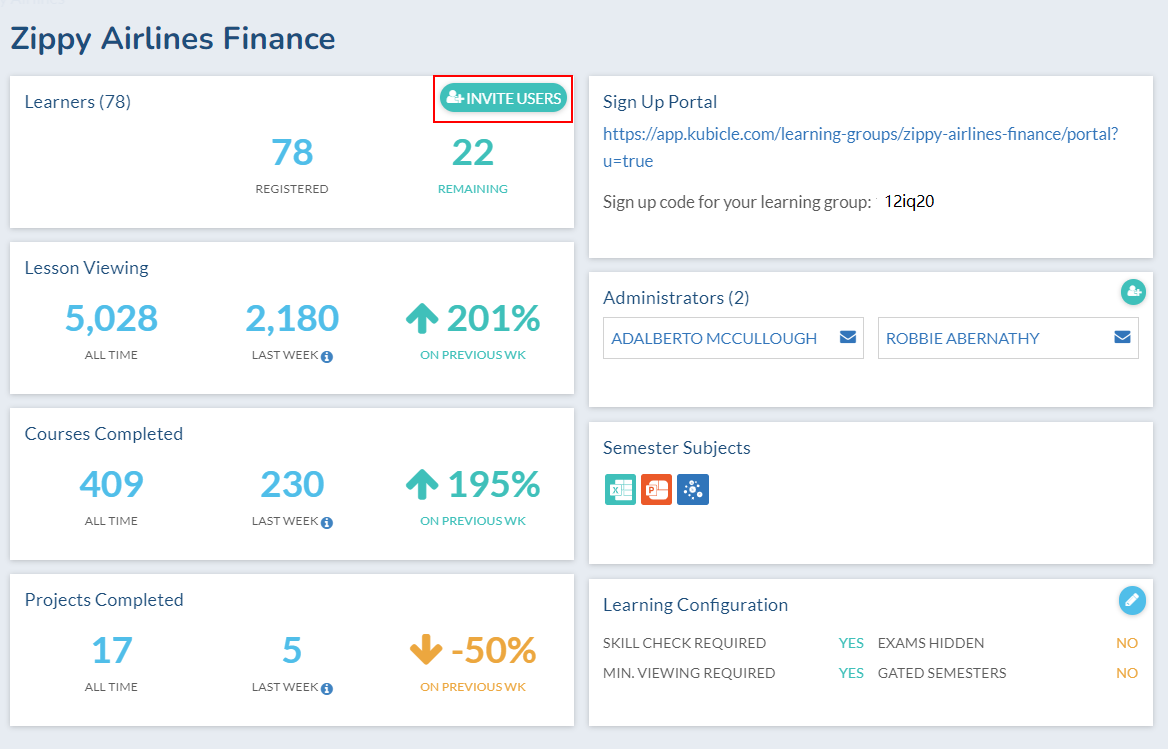Select the Excel semester subject icon

(620, 489)
